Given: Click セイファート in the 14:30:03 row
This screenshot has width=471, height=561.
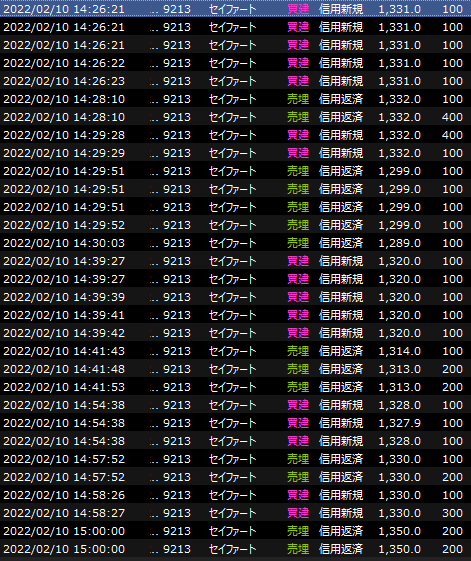Looking at the screenshot, I should (233, 243).
